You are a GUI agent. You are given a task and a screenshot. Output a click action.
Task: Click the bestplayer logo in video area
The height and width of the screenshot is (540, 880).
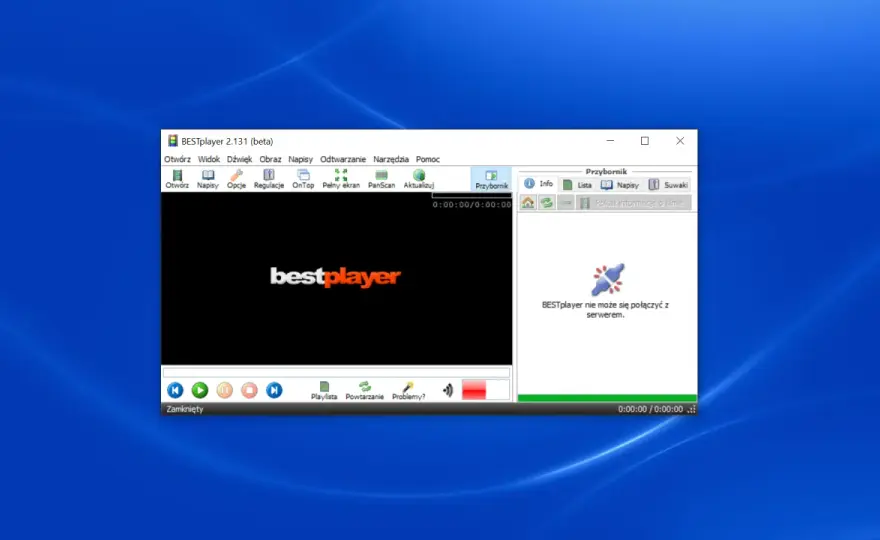(336, 277)
